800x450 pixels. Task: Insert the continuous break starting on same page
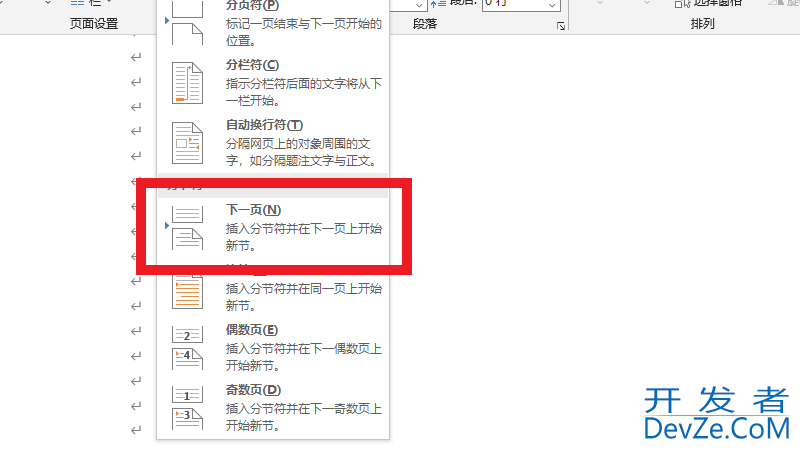pos(273,288)
